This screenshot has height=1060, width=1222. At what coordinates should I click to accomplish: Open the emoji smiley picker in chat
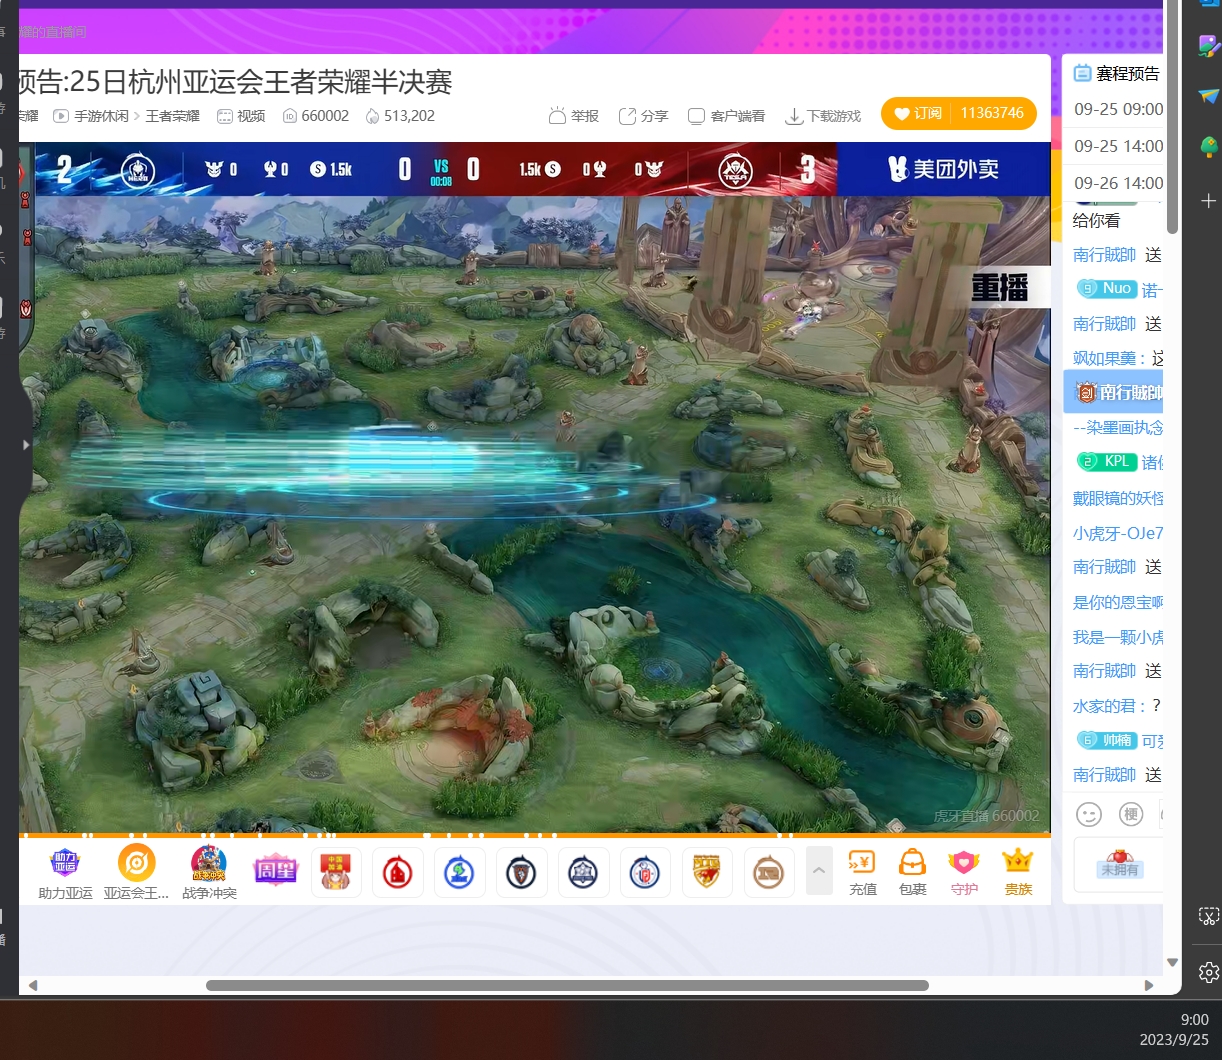(x=1089, y=814)
